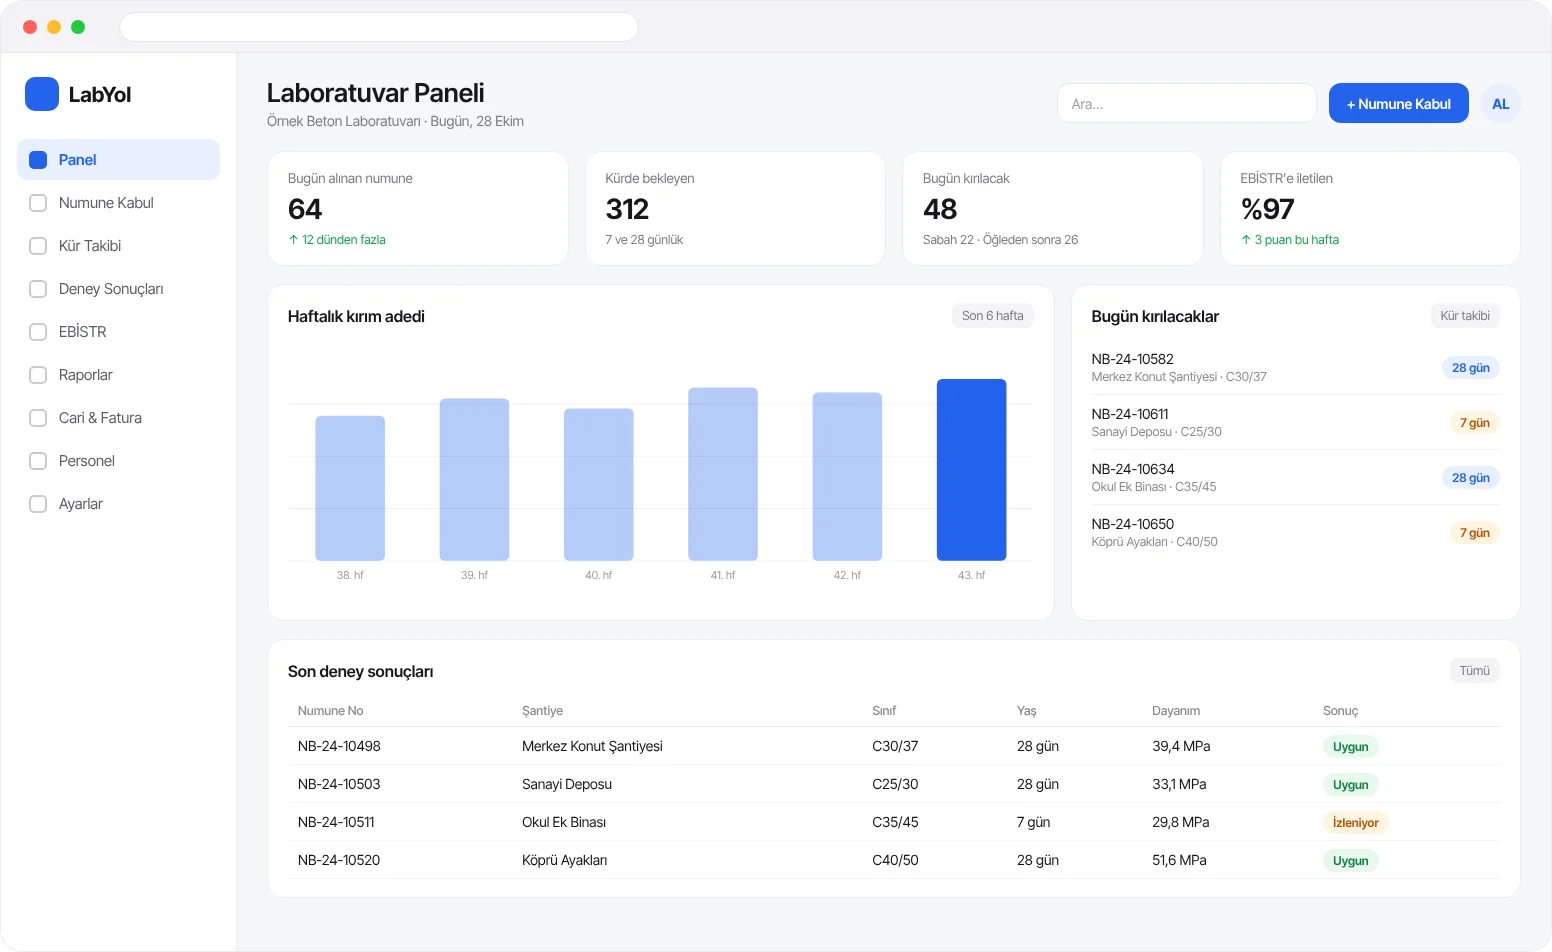Click the Panel sidebar icon

38,160
